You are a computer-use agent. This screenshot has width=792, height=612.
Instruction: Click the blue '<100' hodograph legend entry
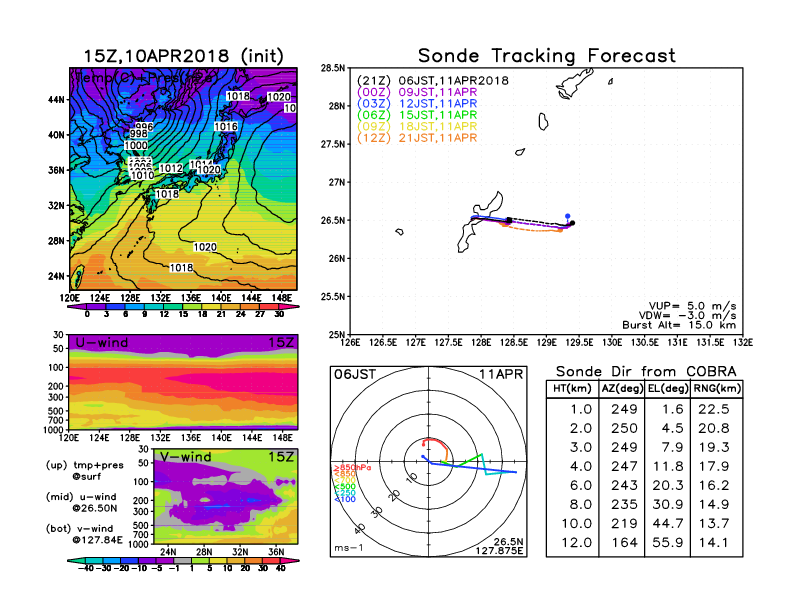tap(344, 499)
